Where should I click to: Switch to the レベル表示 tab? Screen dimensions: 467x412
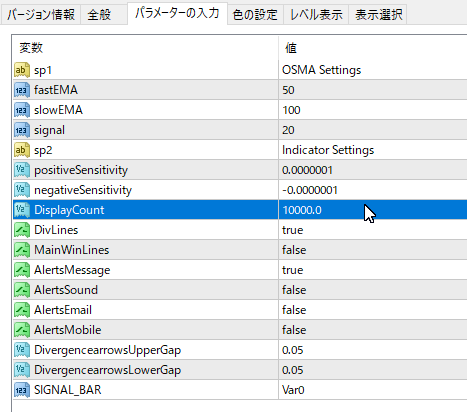tap(316, 15)
